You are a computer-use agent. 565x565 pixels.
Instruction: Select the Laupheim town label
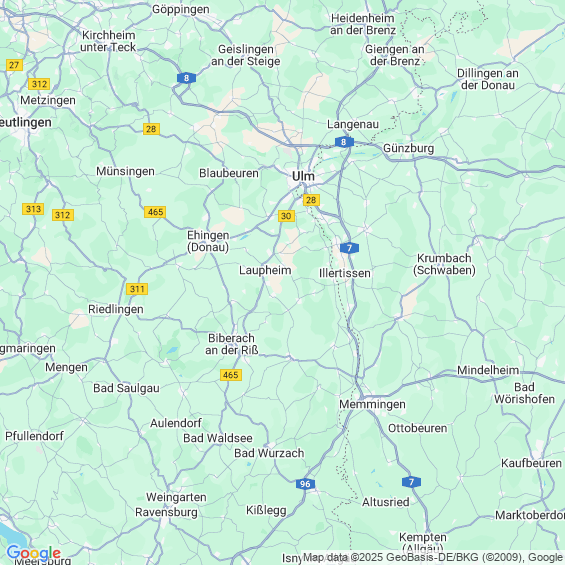(x=265, y=270)
